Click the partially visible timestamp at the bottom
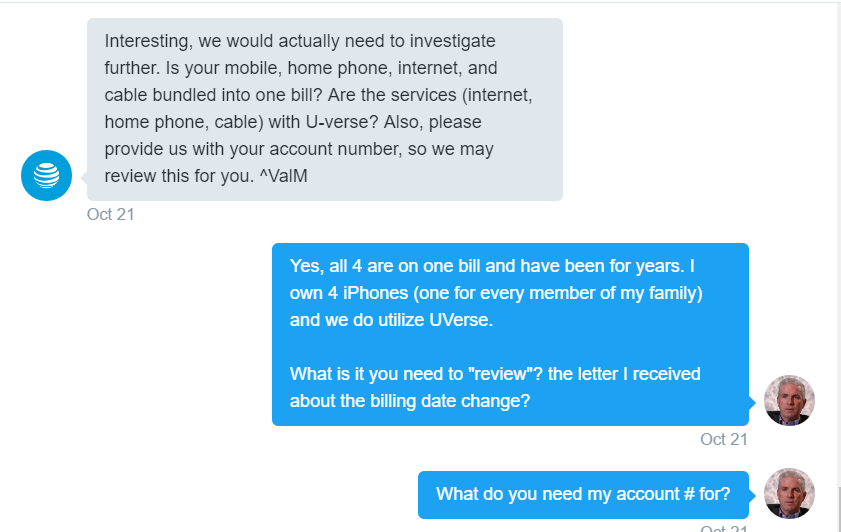841x532 pixels. coord(724,528)
